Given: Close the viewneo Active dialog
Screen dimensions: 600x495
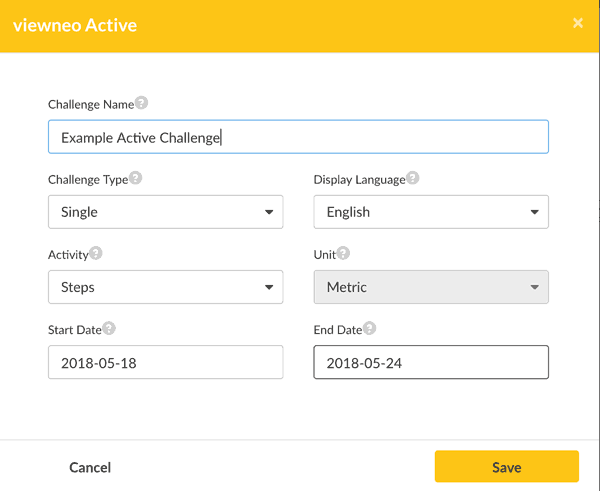Looking at the screenshot, I should (578, 23).
